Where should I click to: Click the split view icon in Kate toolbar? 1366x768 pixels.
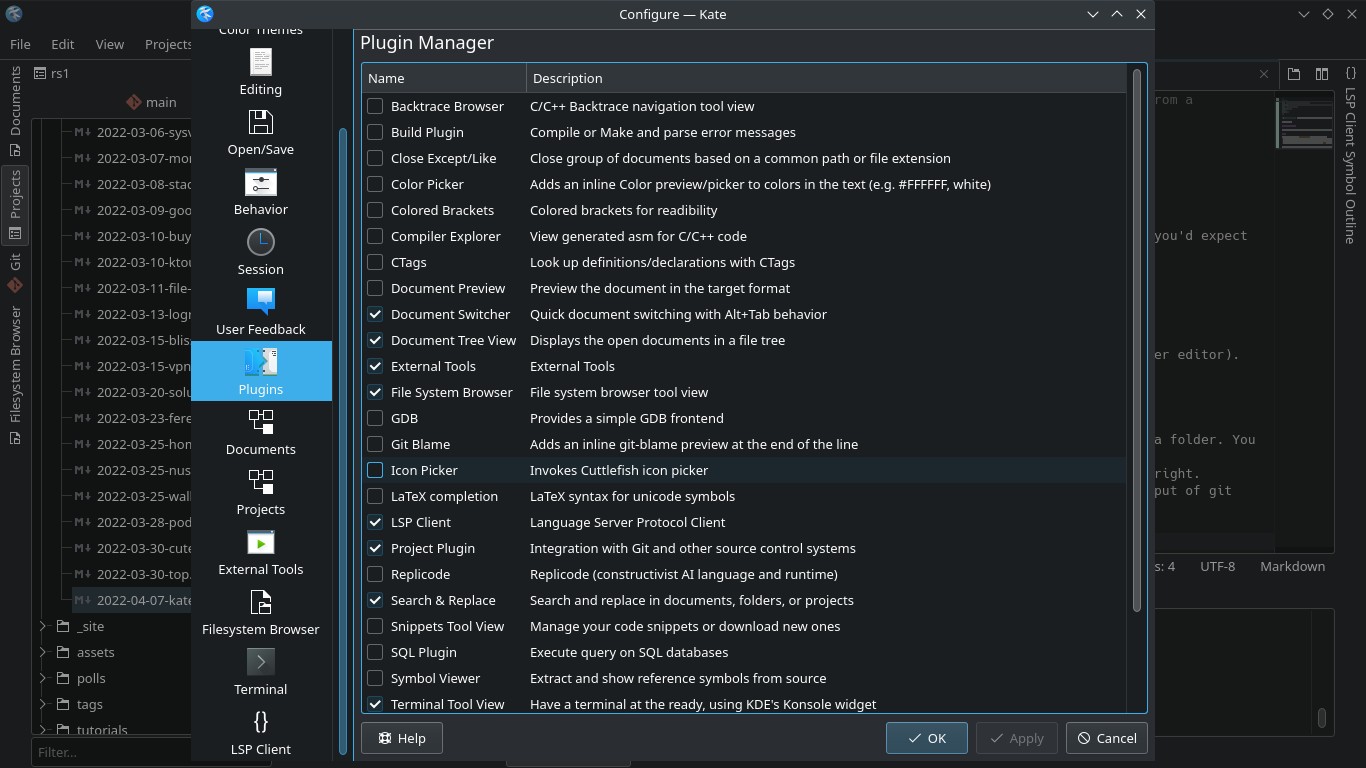pyautogui.click(x=1322, y=73)
